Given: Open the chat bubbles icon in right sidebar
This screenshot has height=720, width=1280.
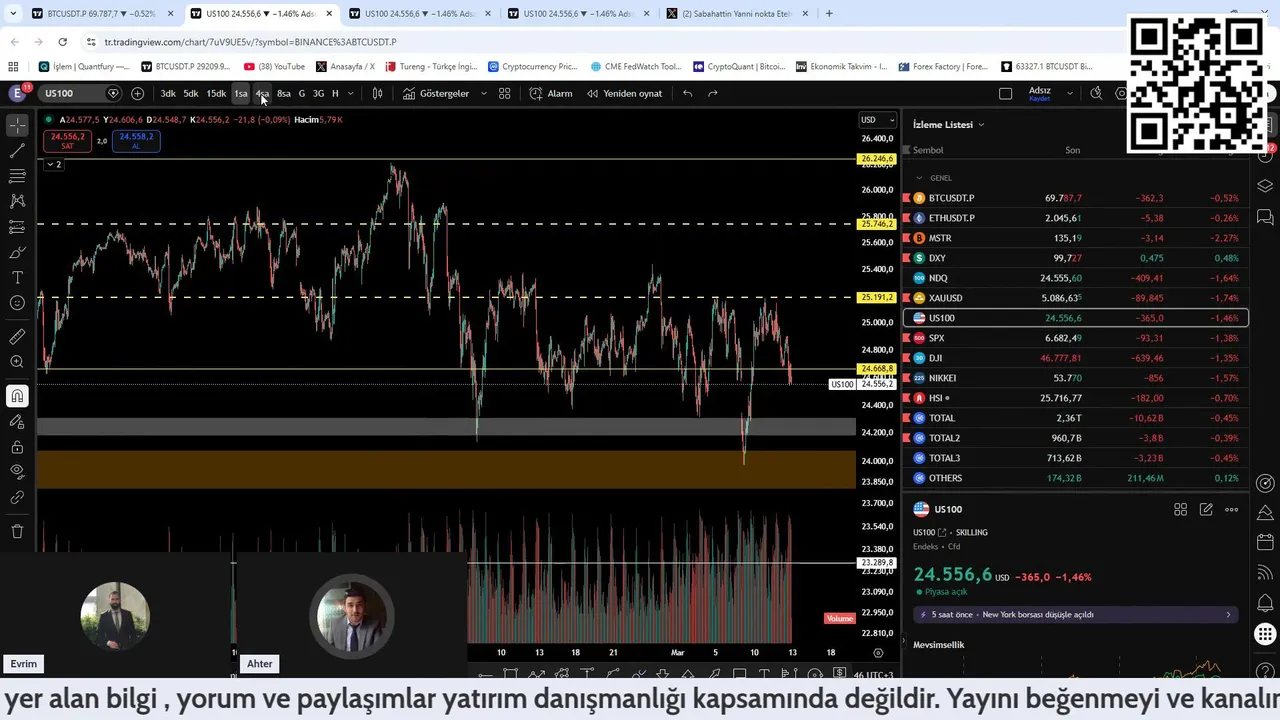Looking at the screenshot, I should [1265, 217].
